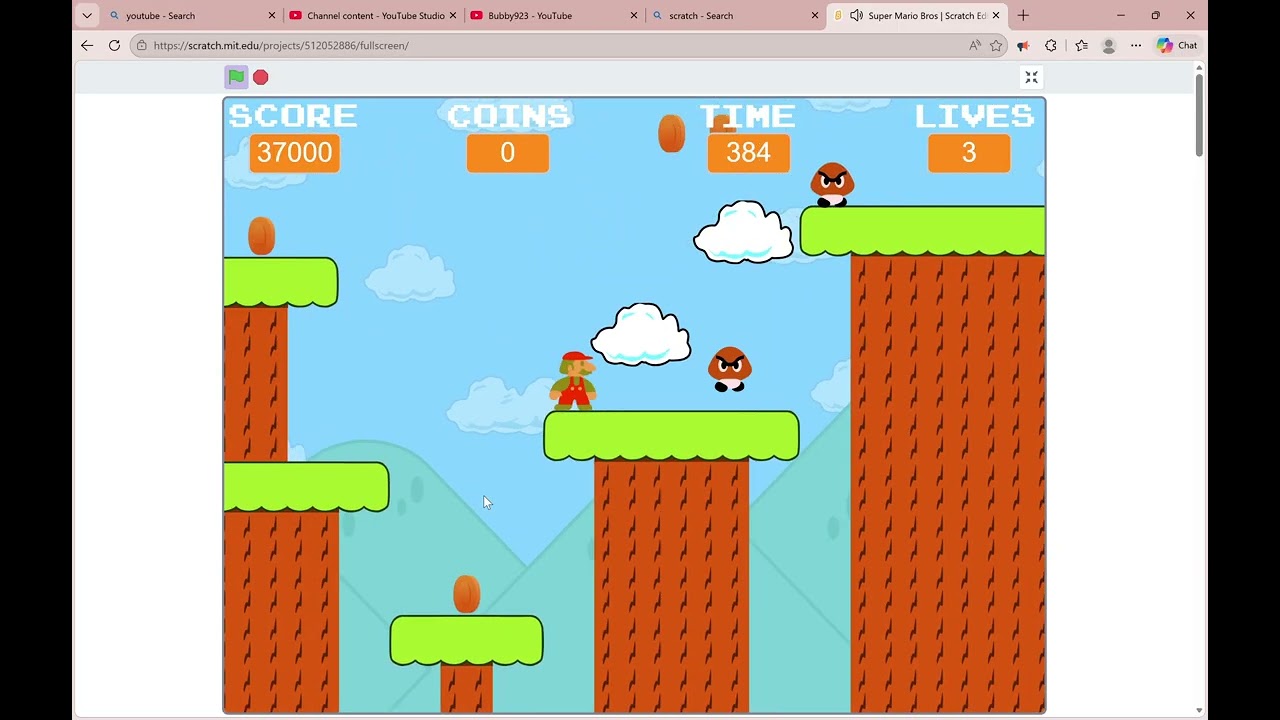Screen dimensions: 1280x720
Task: Click the coin above the upper left platform
Action: coord(261,236)
